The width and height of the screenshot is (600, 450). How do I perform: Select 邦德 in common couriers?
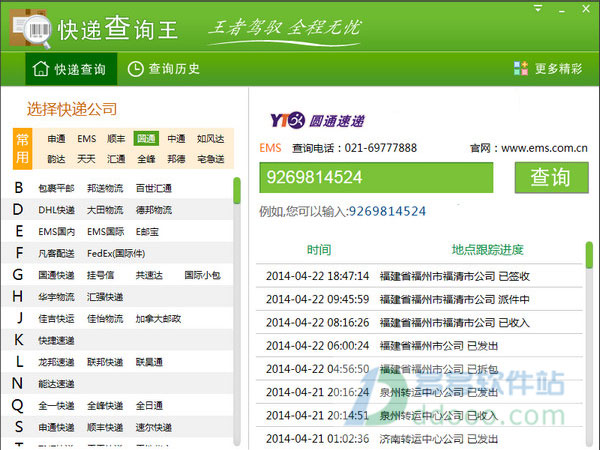pos(176,159)
